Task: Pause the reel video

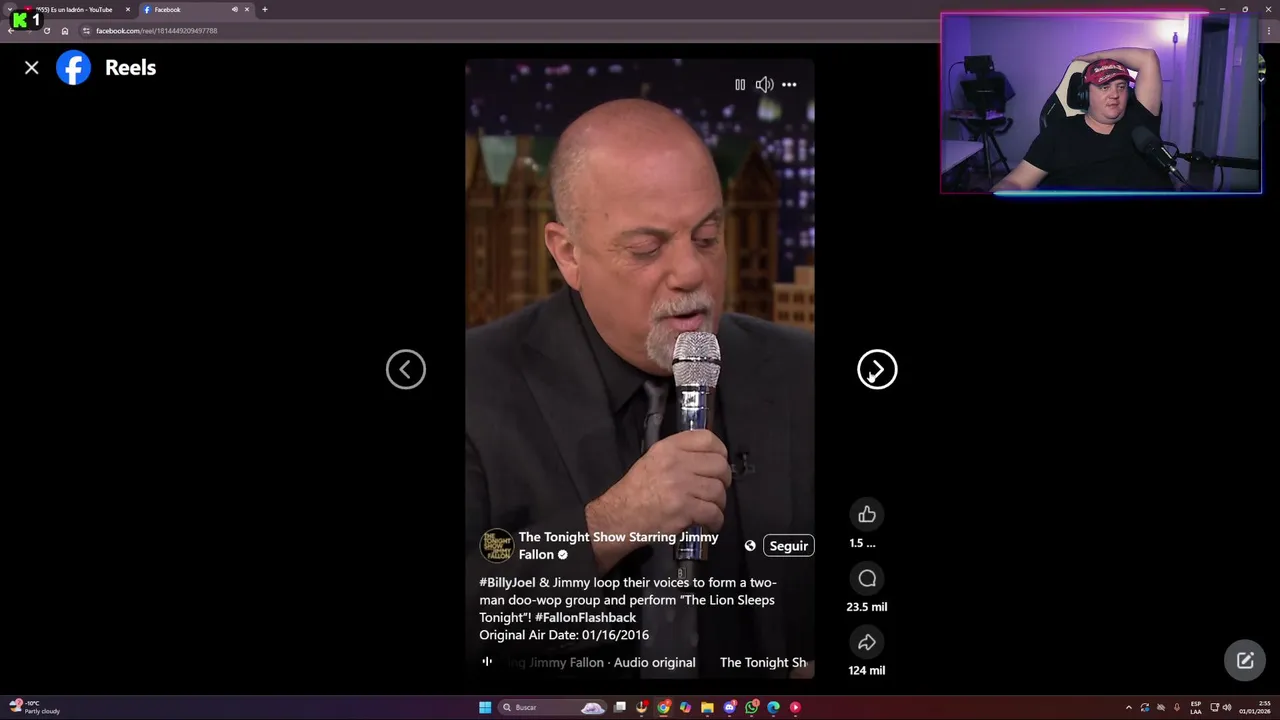Action: pos(740,85)
